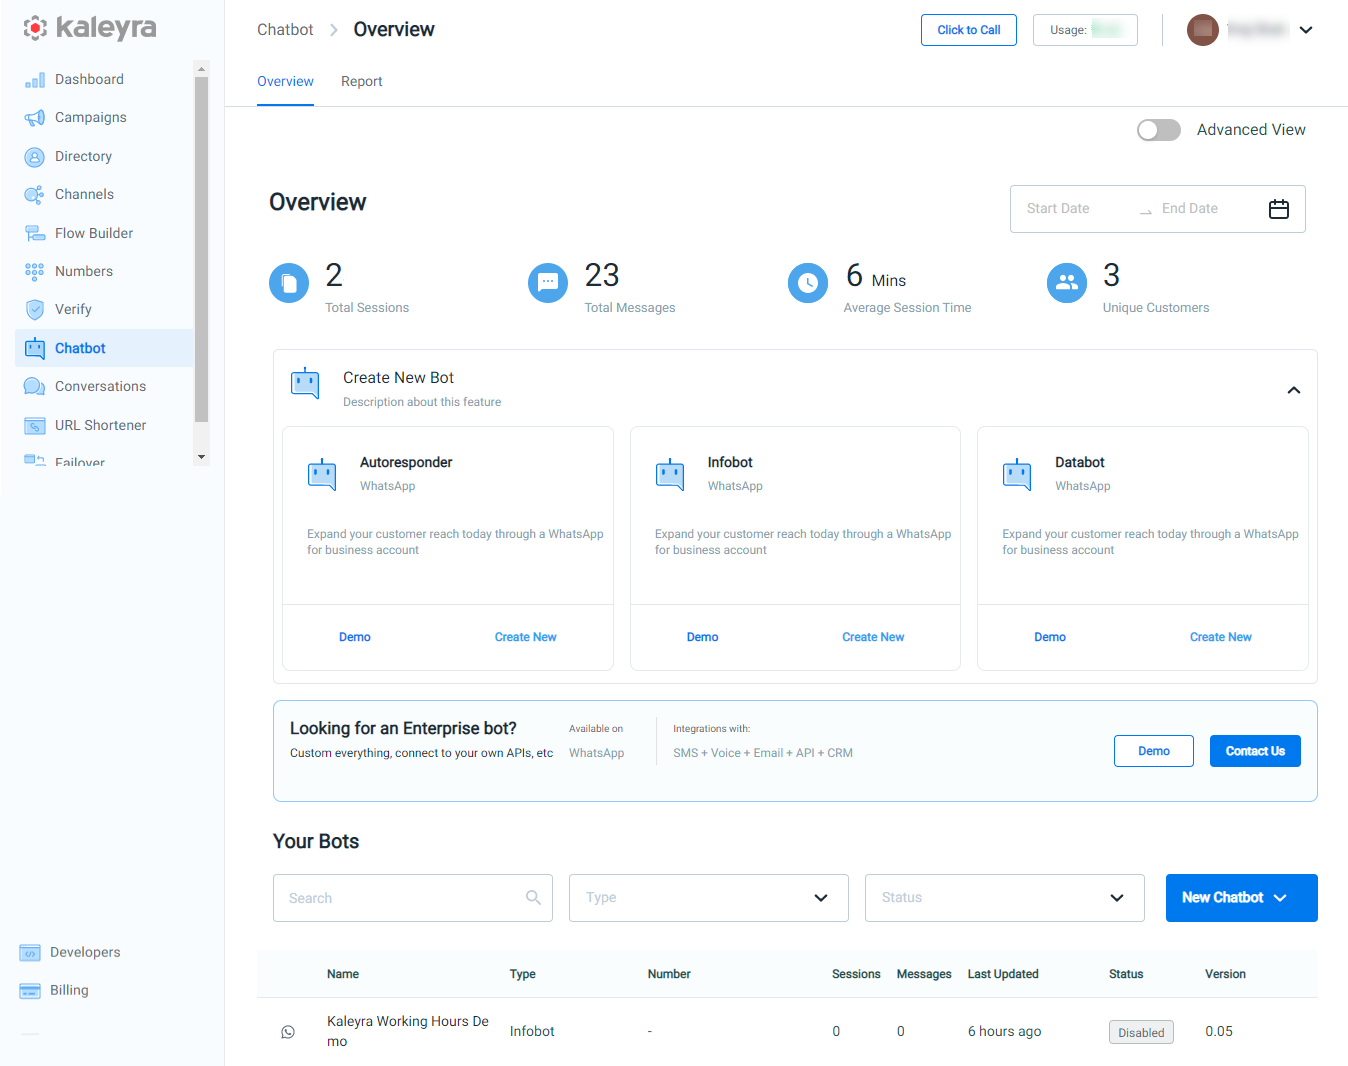Click the Databot bot icon
Screen dimensions: 1348x1066
pos(1017,474)
